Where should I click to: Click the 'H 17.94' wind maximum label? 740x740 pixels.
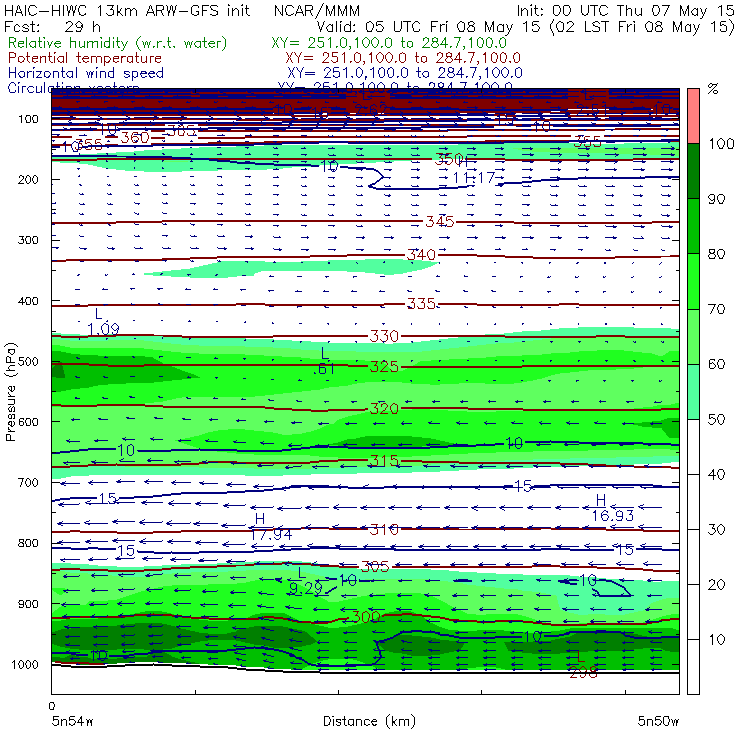pyautogui.click(x=270, y=527)
